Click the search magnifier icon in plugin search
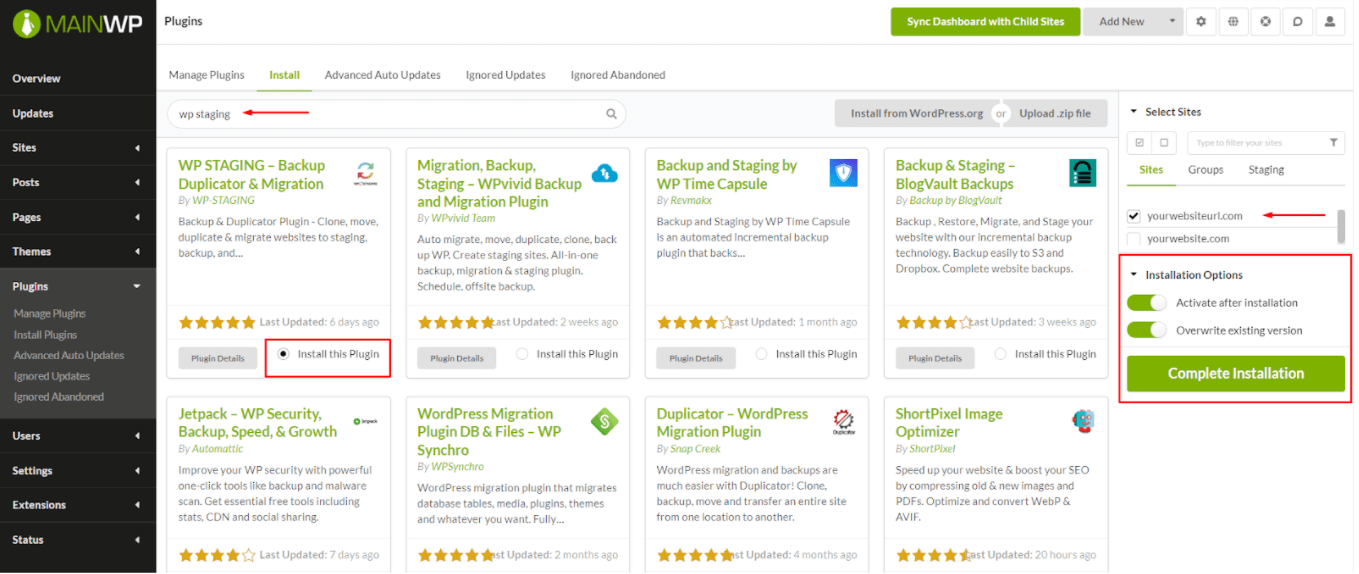Viewport: 1359px width, 574px height. click(611, 114)
